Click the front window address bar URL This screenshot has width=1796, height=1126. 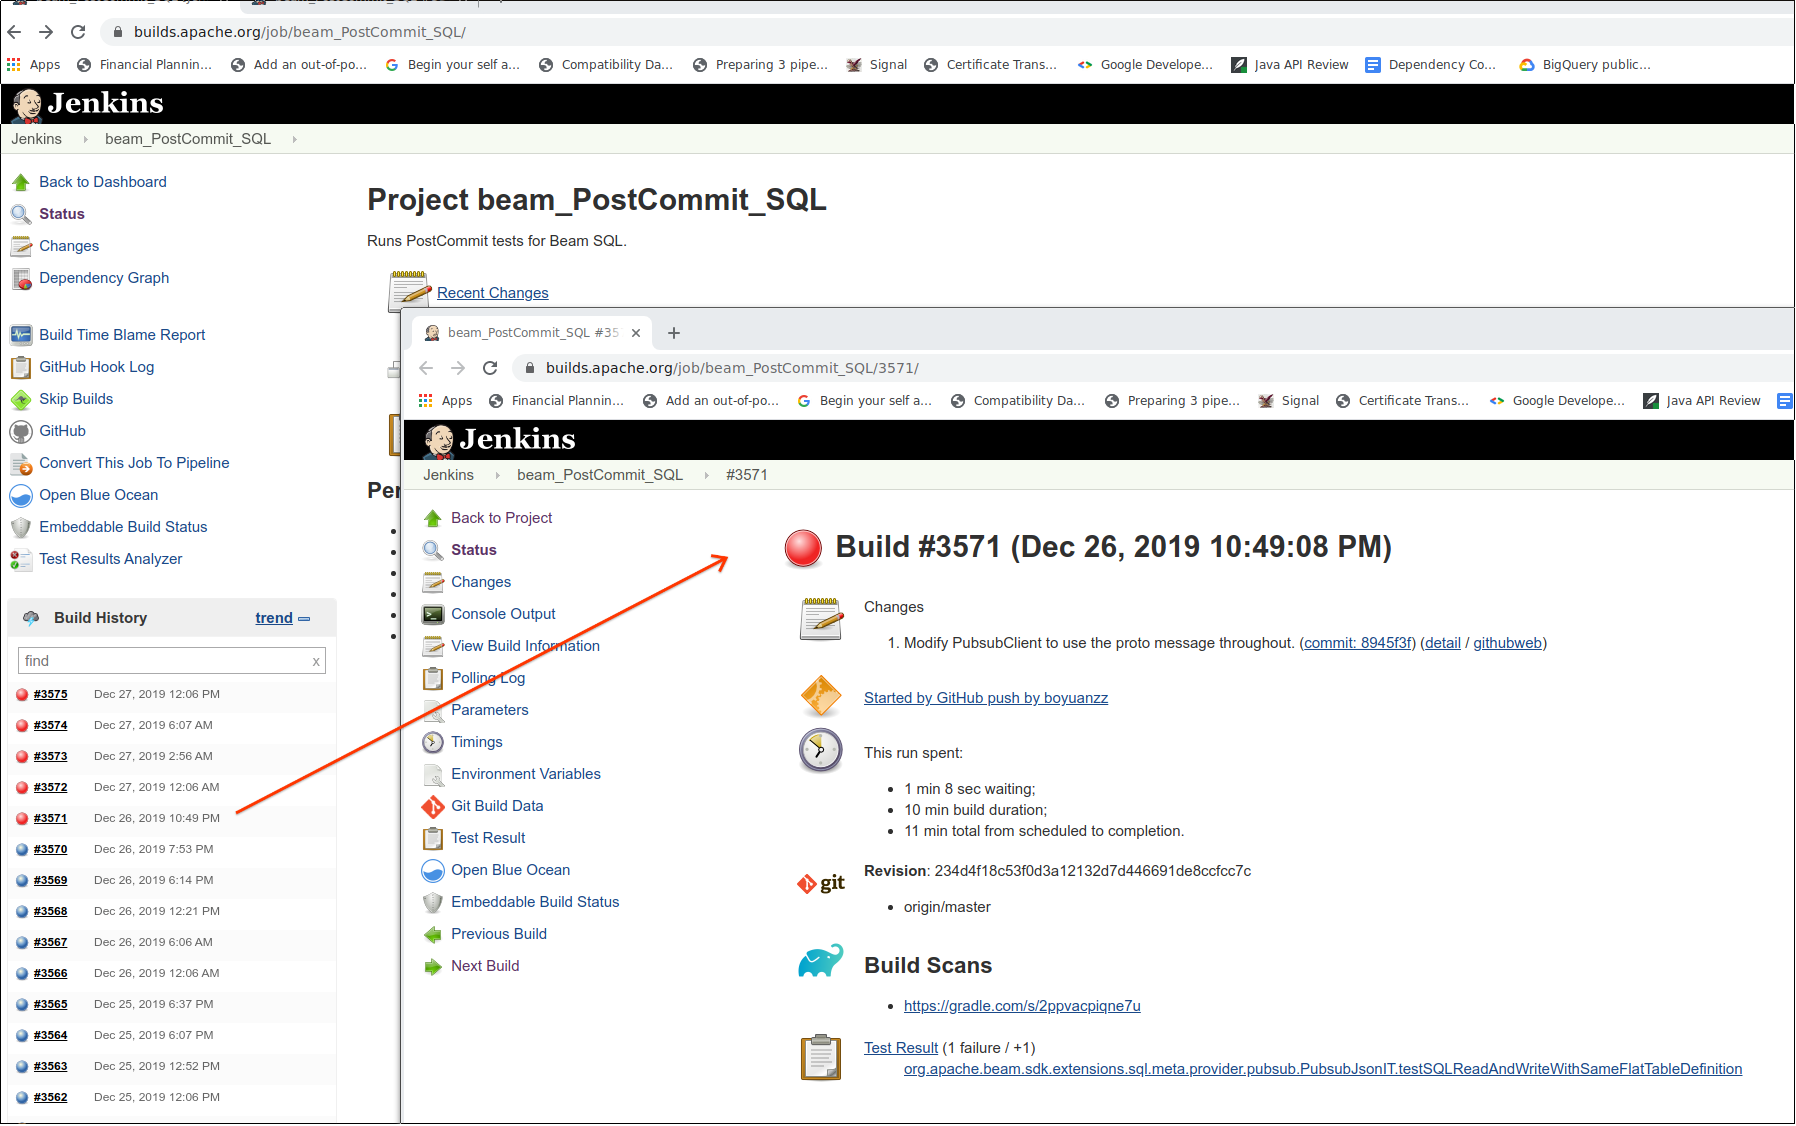coord(732,368)
